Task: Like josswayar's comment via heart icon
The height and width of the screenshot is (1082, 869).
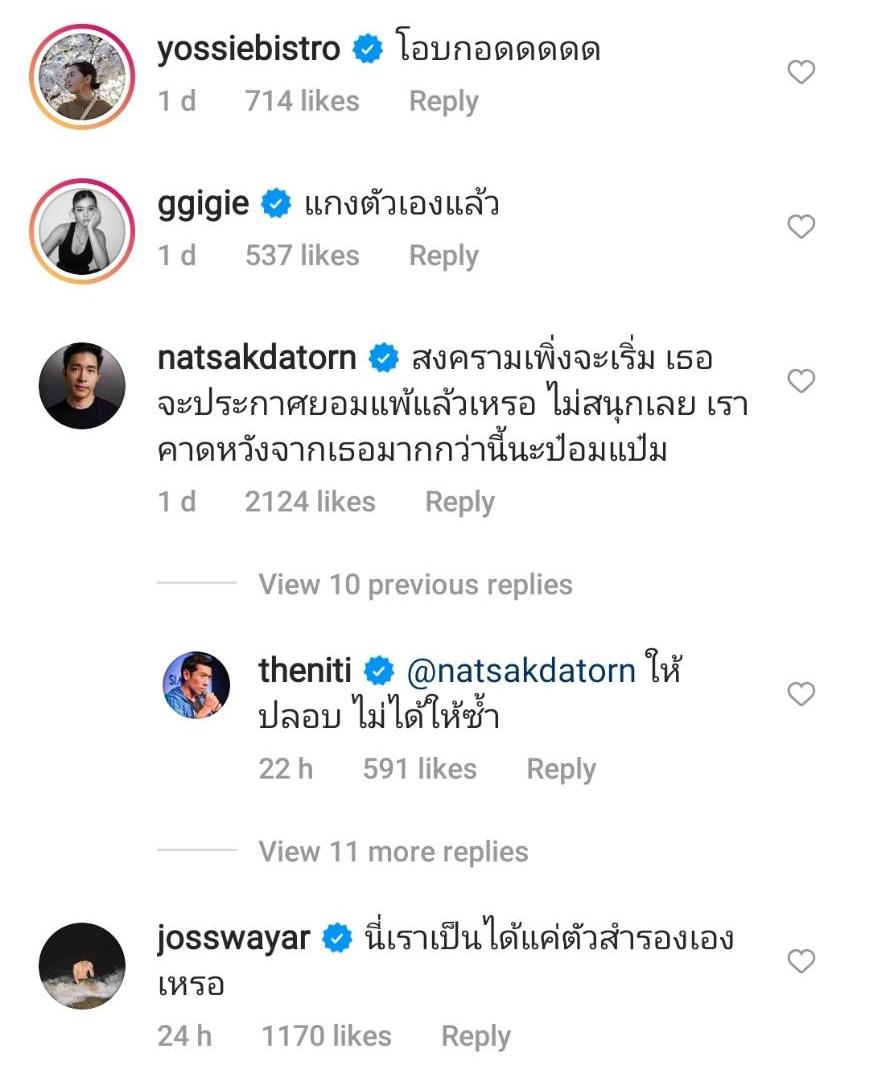Action: (801, 962)
